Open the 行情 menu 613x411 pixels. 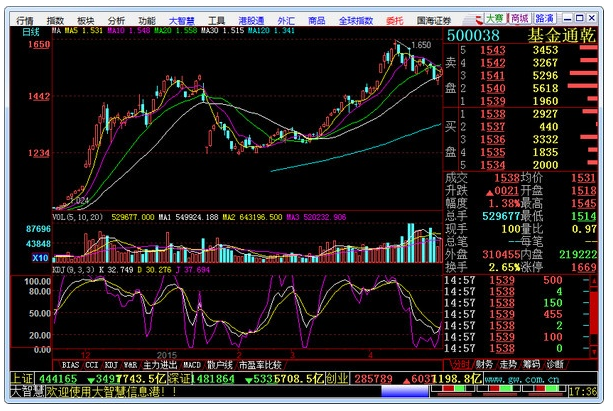tap(25, 20)
